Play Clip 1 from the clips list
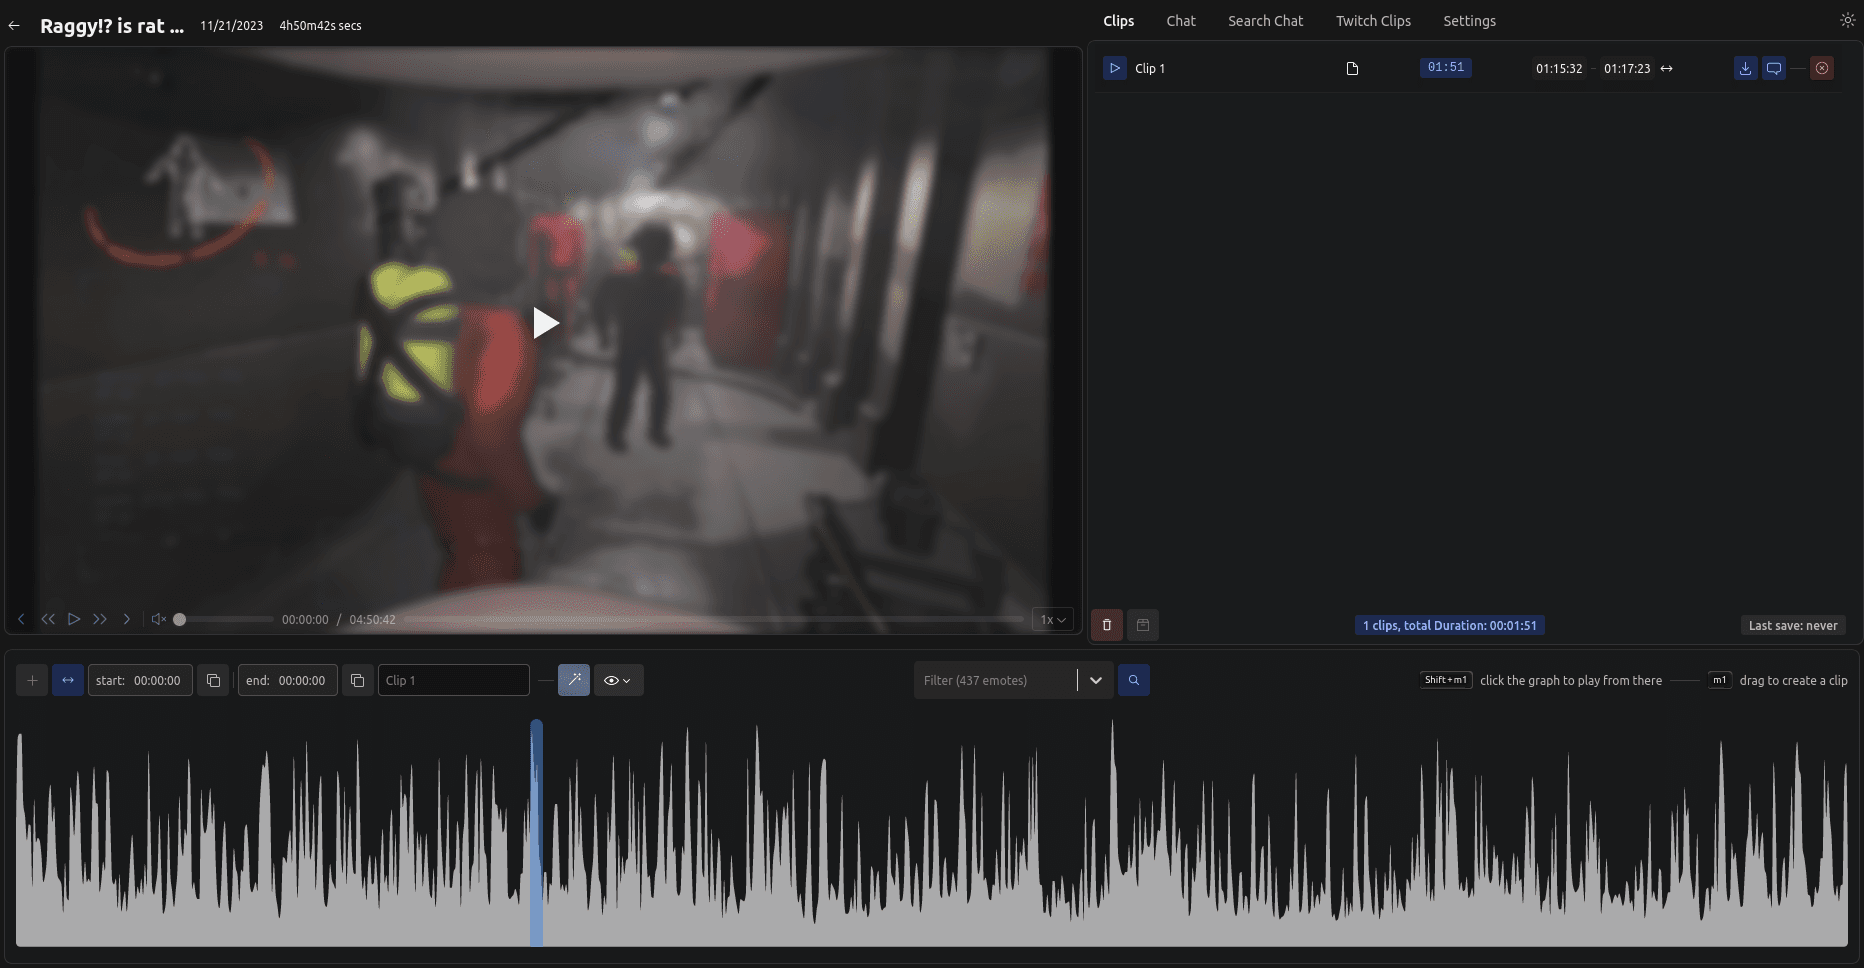Image resolution: width=1864 pixels, height=968 pixels. (x=1114, y=68)
